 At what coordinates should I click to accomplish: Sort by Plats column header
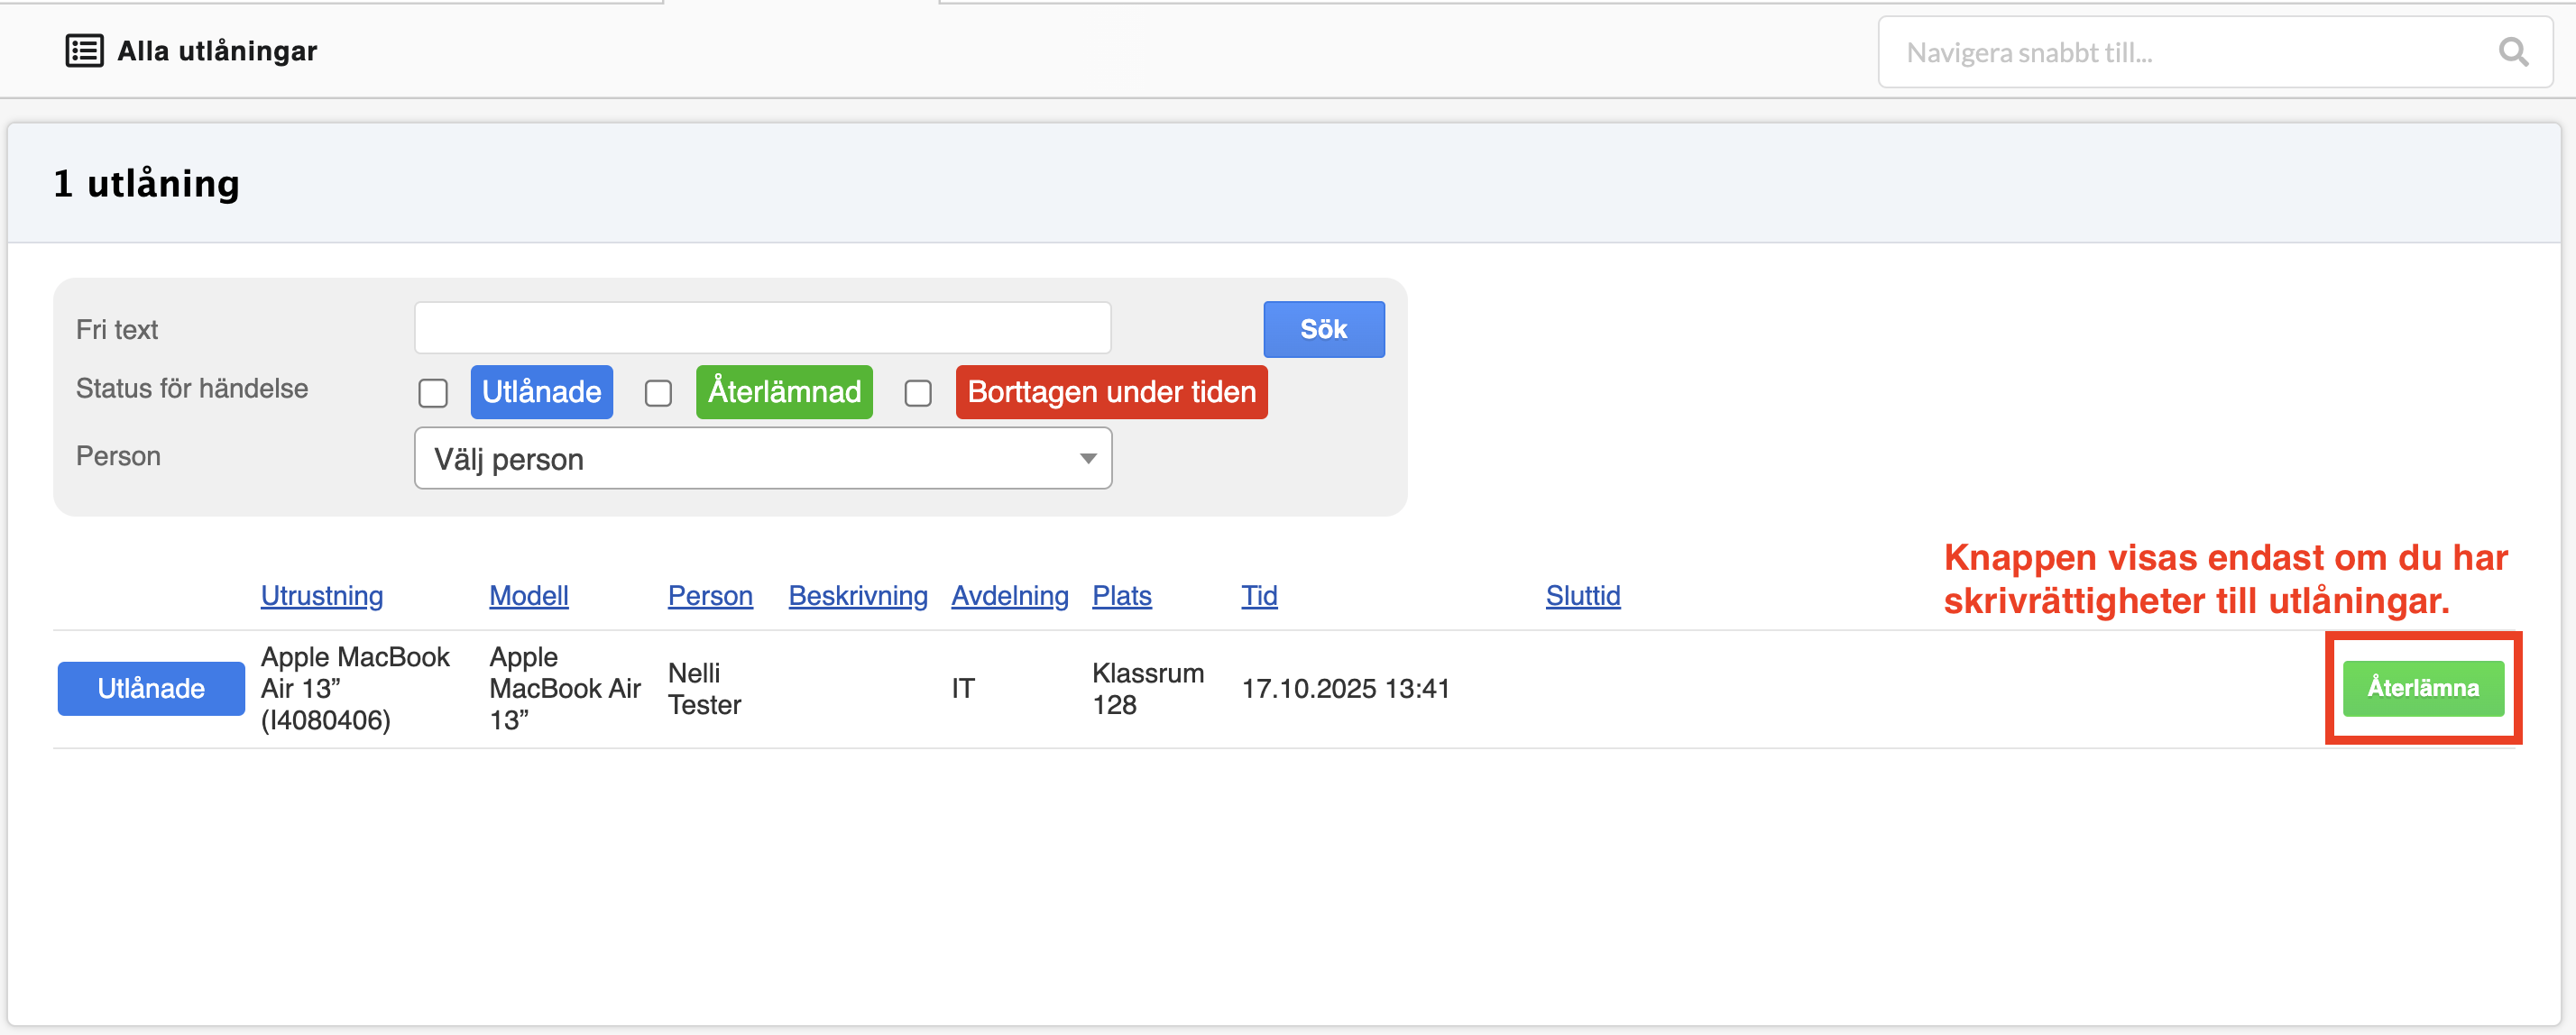click(1121, 596)
